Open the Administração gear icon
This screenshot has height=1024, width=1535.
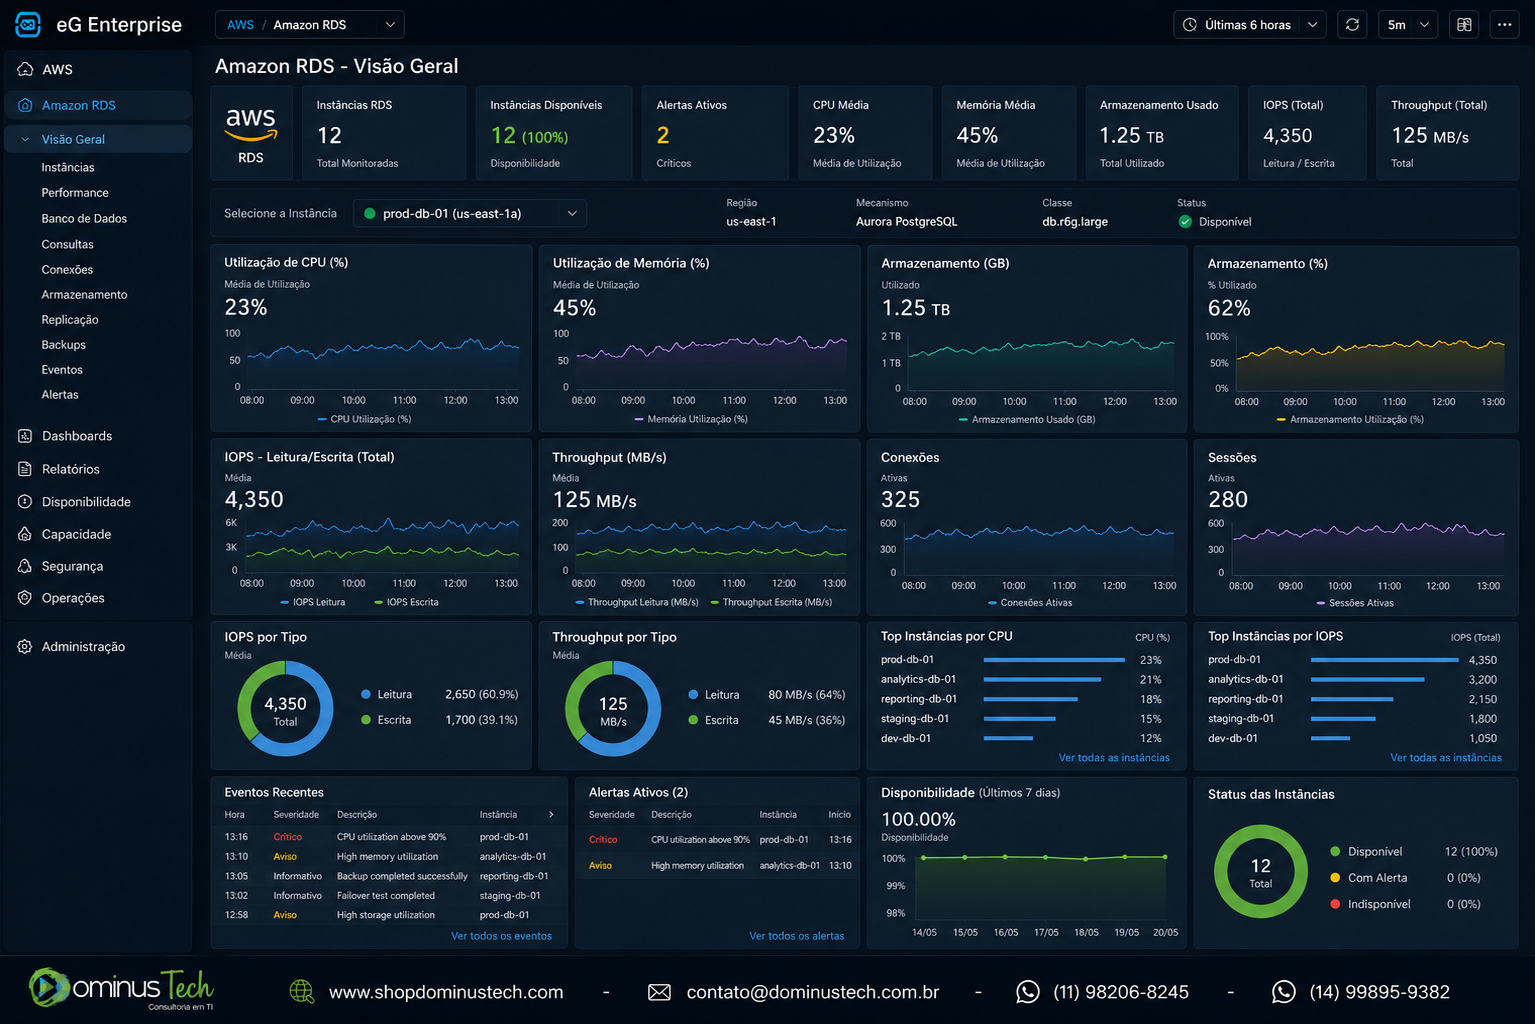tap(25, 647)
